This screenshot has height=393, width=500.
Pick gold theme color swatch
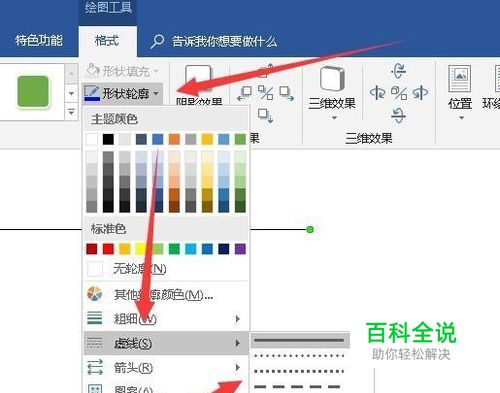coord(207,139)
